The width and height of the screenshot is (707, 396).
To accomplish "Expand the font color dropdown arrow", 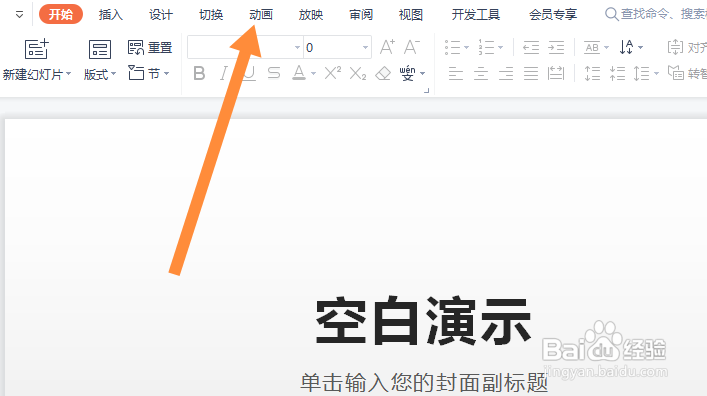I will coord(313,74).
